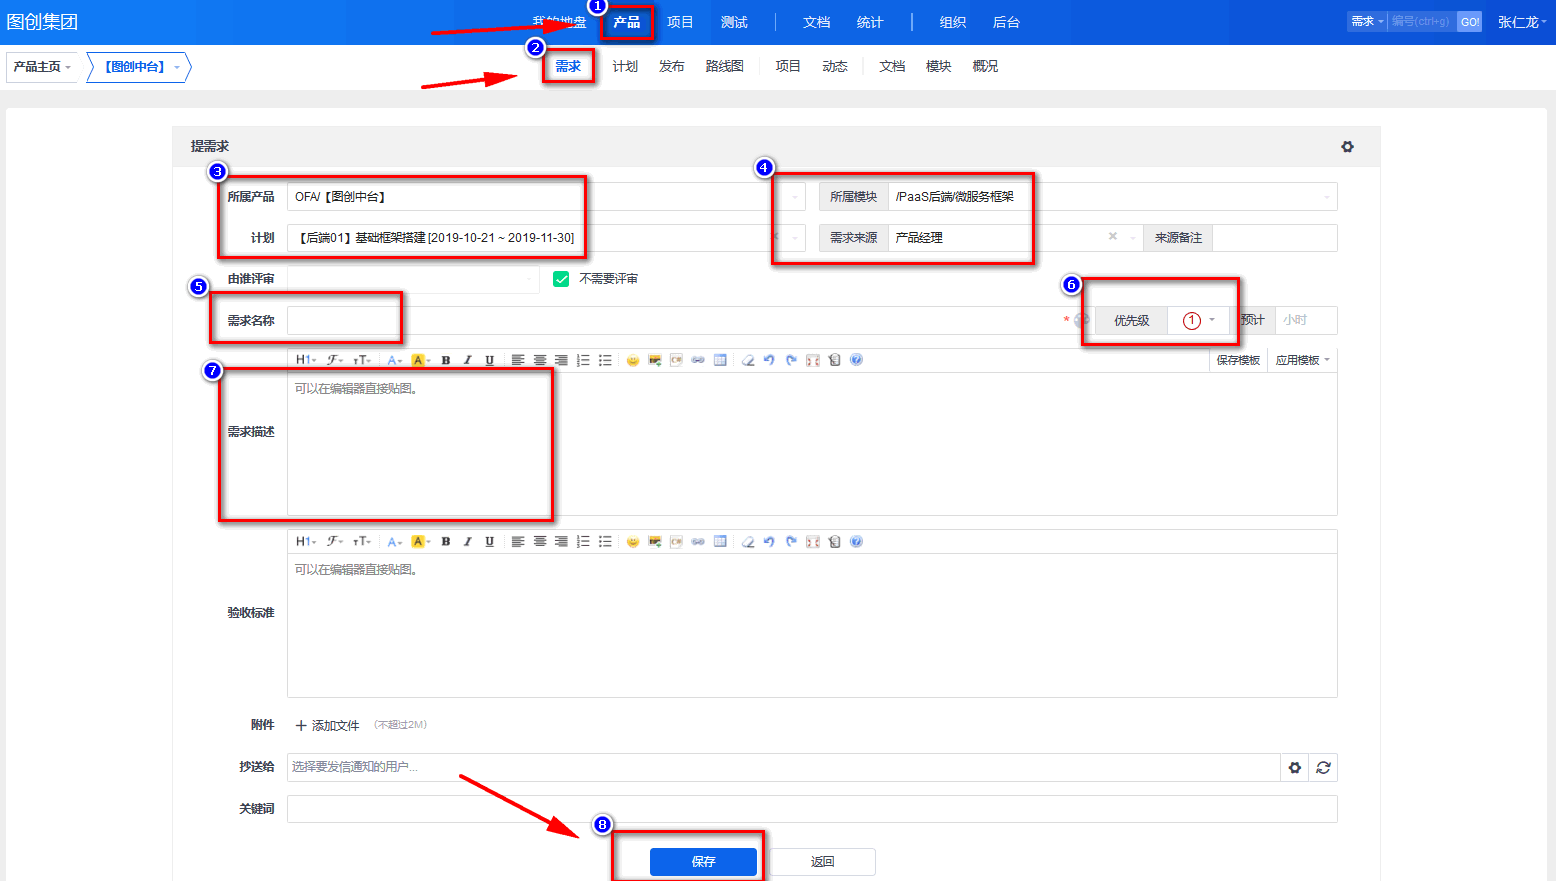Open editor help in 需求描述 toolbar

[x=856, y=360]
